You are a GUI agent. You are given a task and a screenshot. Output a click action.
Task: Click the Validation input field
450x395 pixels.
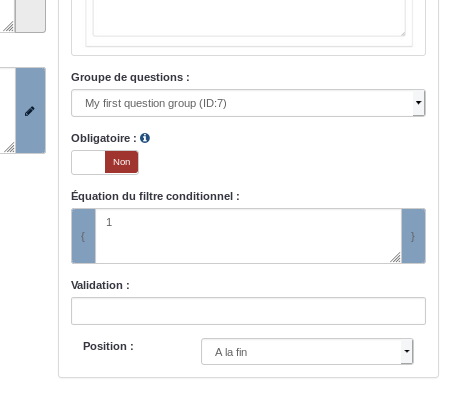tap(248, 311)
